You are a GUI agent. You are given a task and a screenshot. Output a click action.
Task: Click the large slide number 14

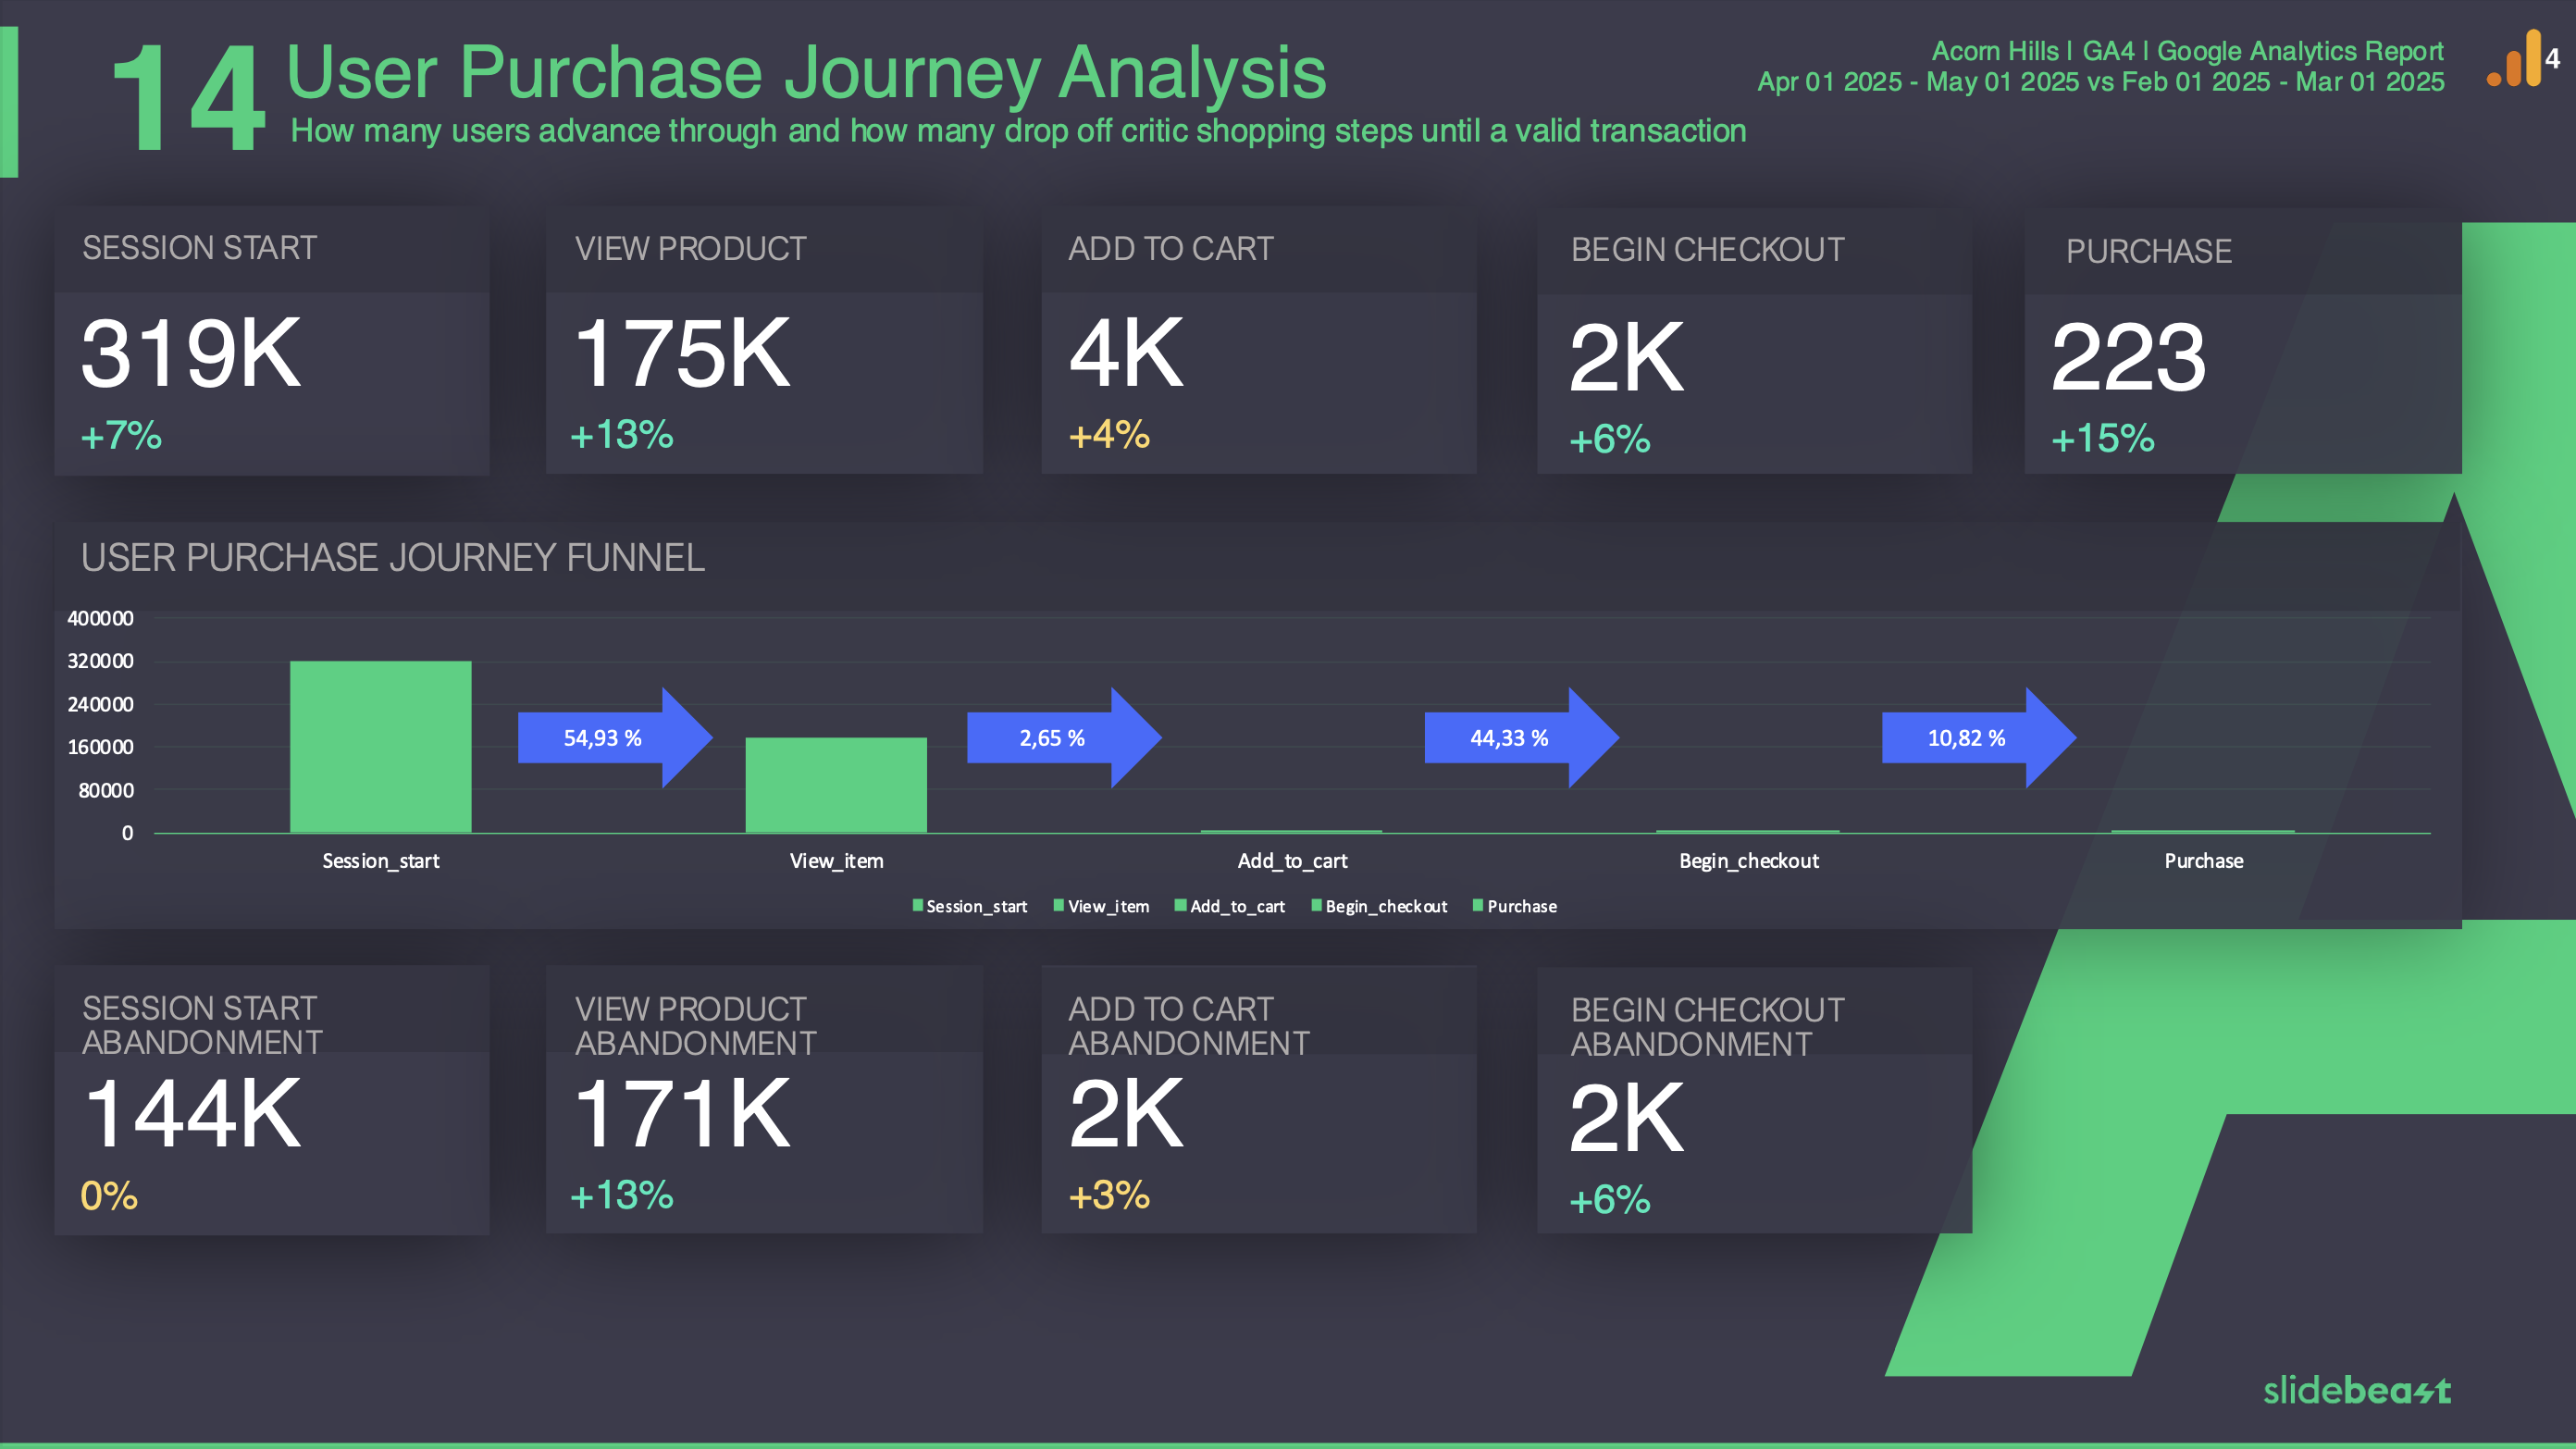coord(188,99)
